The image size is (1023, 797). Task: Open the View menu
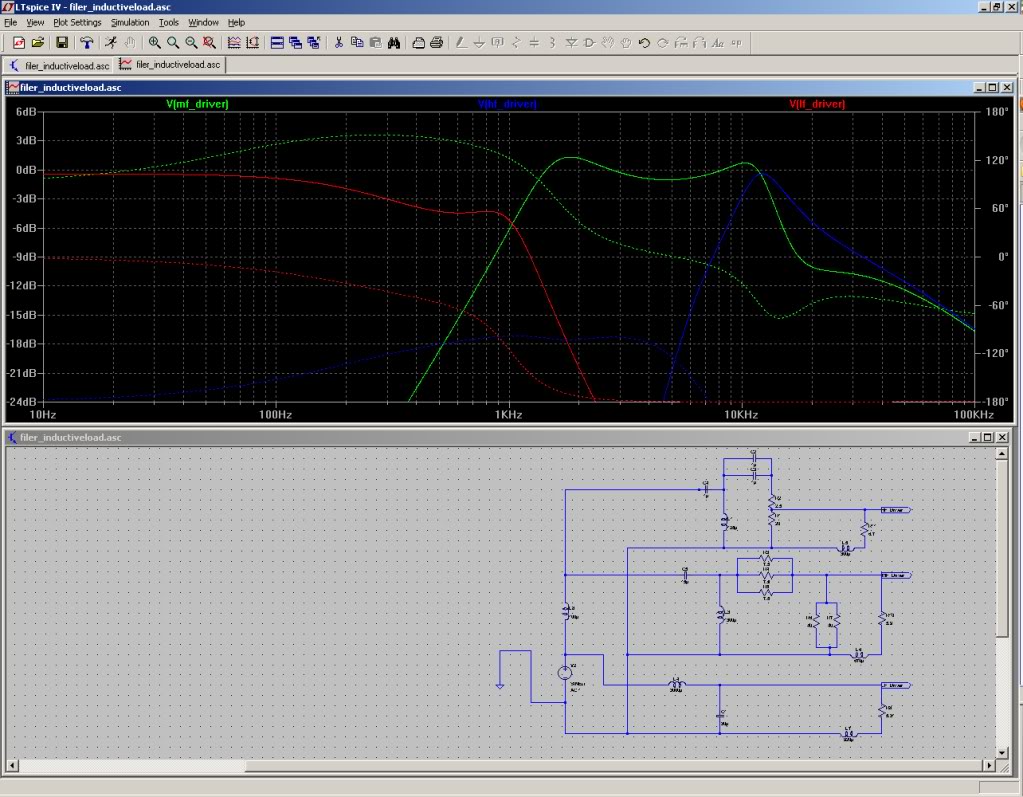pyautogui.click(x=35, y=22)
